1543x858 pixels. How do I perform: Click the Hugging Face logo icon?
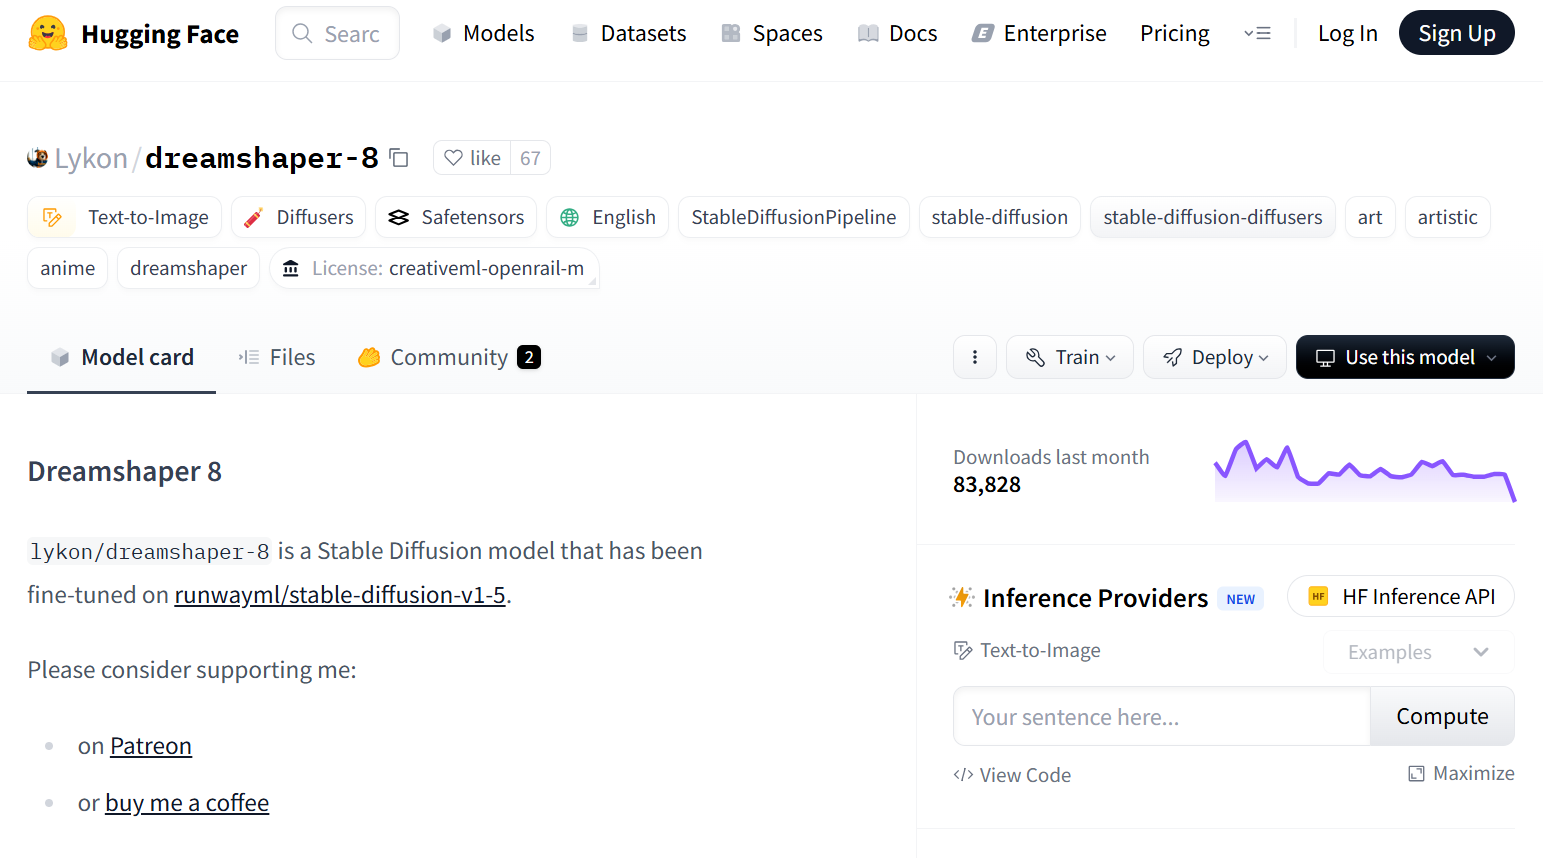point(47,34)
